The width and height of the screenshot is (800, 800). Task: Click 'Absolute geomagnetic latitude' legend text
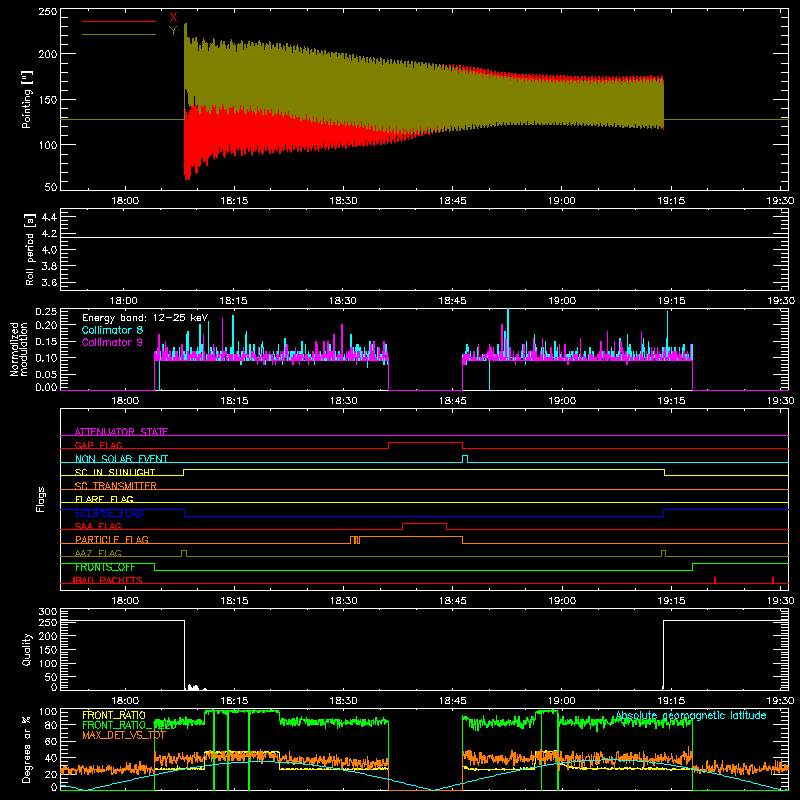click(691, 715)
